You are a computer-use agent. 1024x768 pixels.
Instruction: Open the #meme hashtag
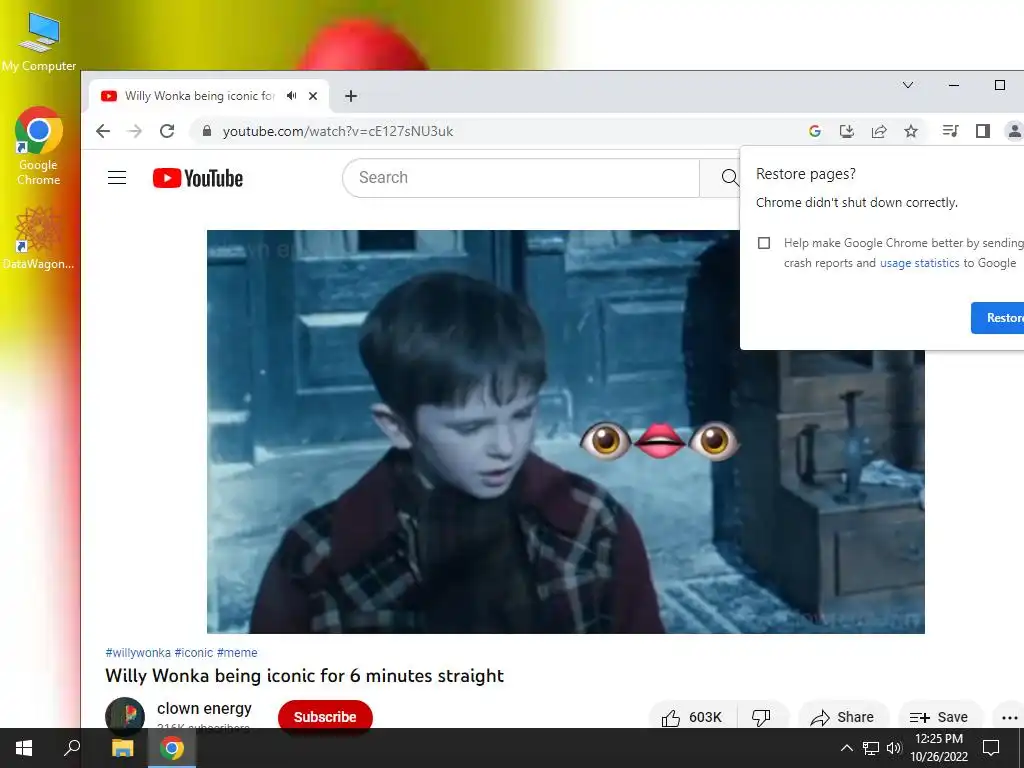point(237,652)
